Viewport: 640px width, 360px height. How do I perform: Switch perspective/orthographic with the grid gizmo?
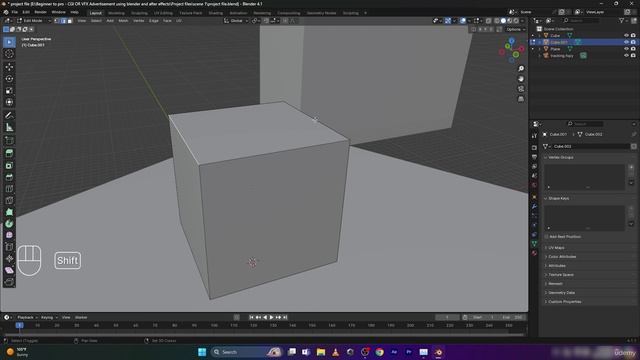pos(521,99)
